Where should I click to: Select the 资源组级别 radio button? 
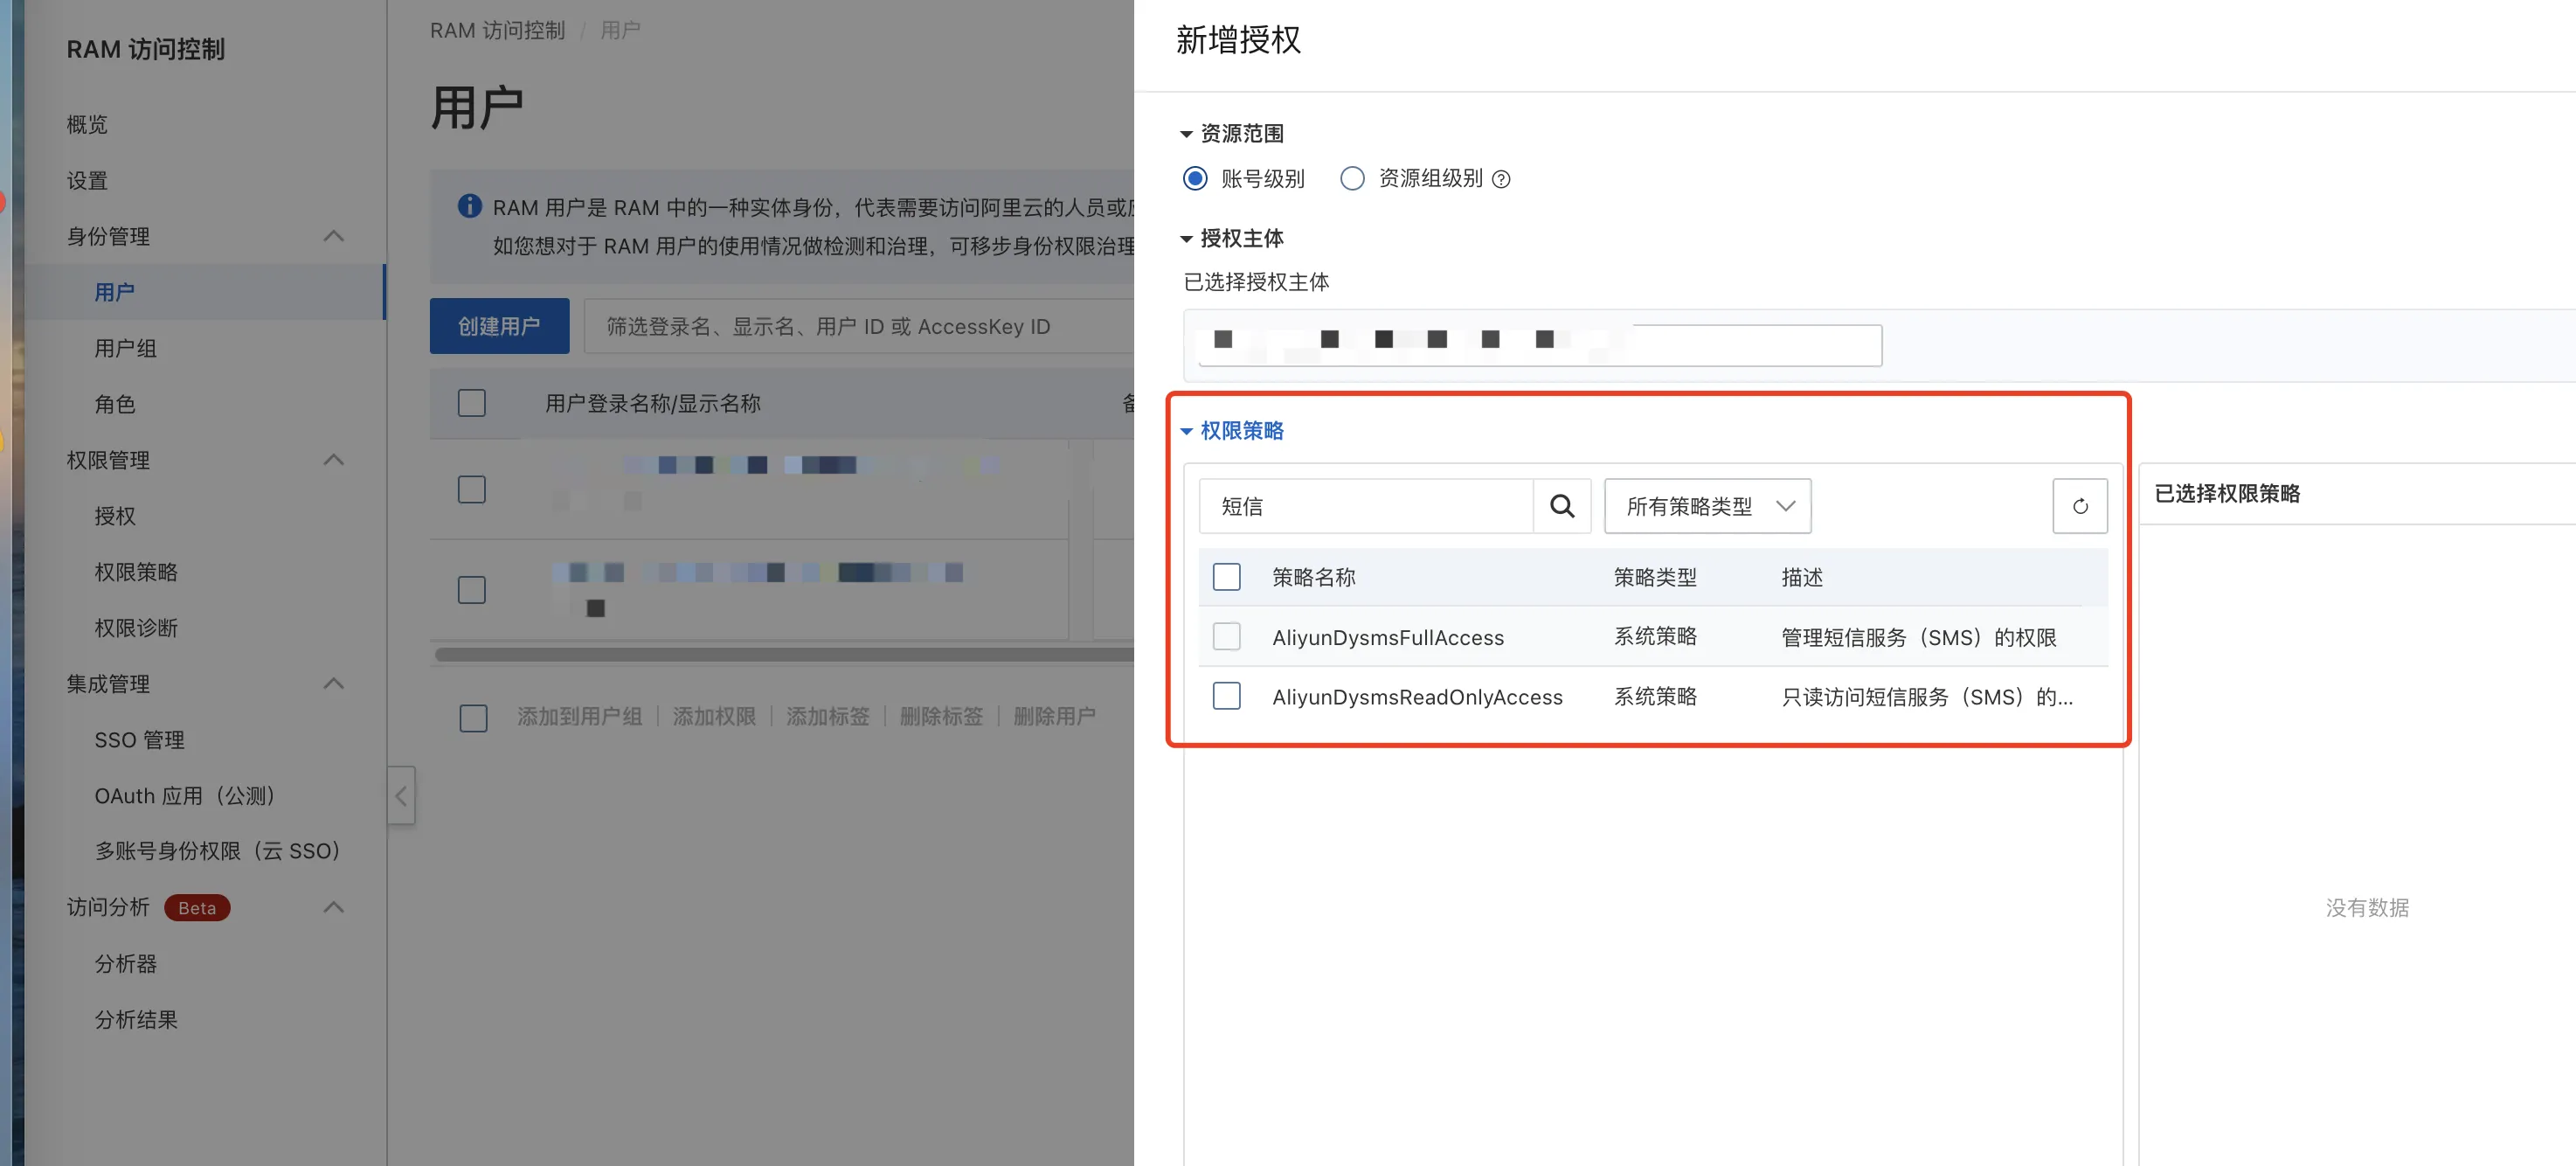click(1352, 178)
